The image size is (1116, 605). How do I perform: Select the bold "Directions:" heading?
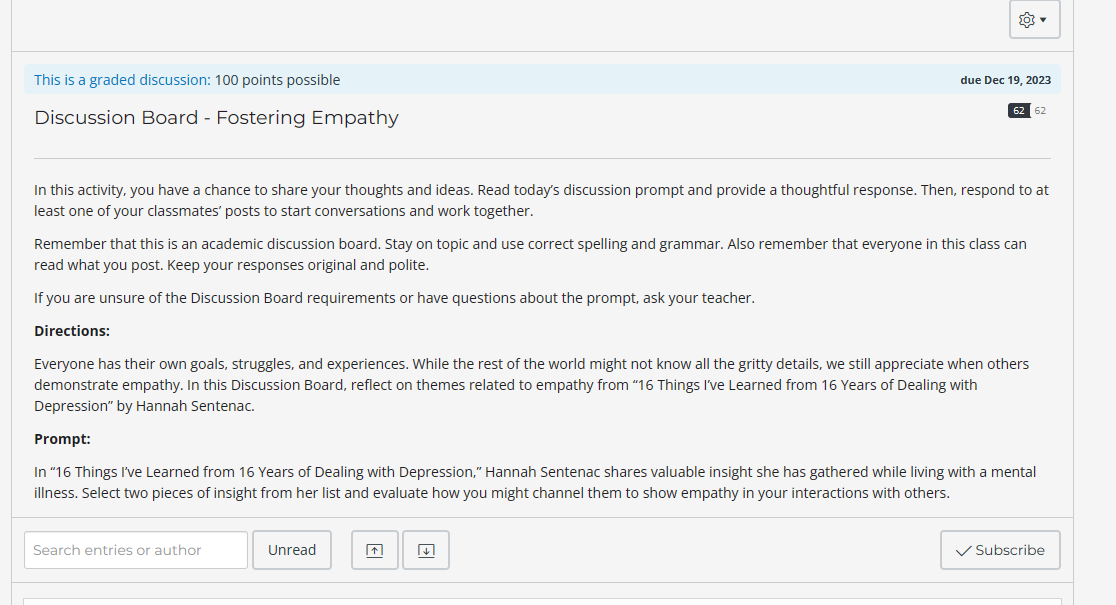[72, 330]
